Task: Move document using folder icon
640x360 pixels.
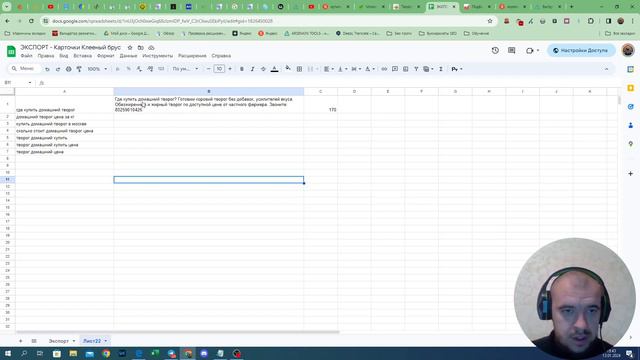Action: coord(140,48)
